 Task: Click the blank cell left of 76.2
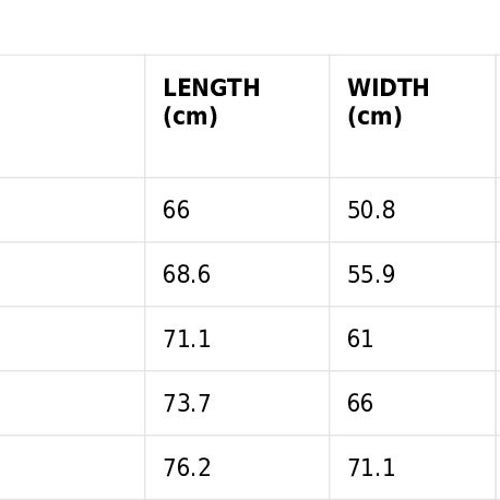click(x=72, y=467)
